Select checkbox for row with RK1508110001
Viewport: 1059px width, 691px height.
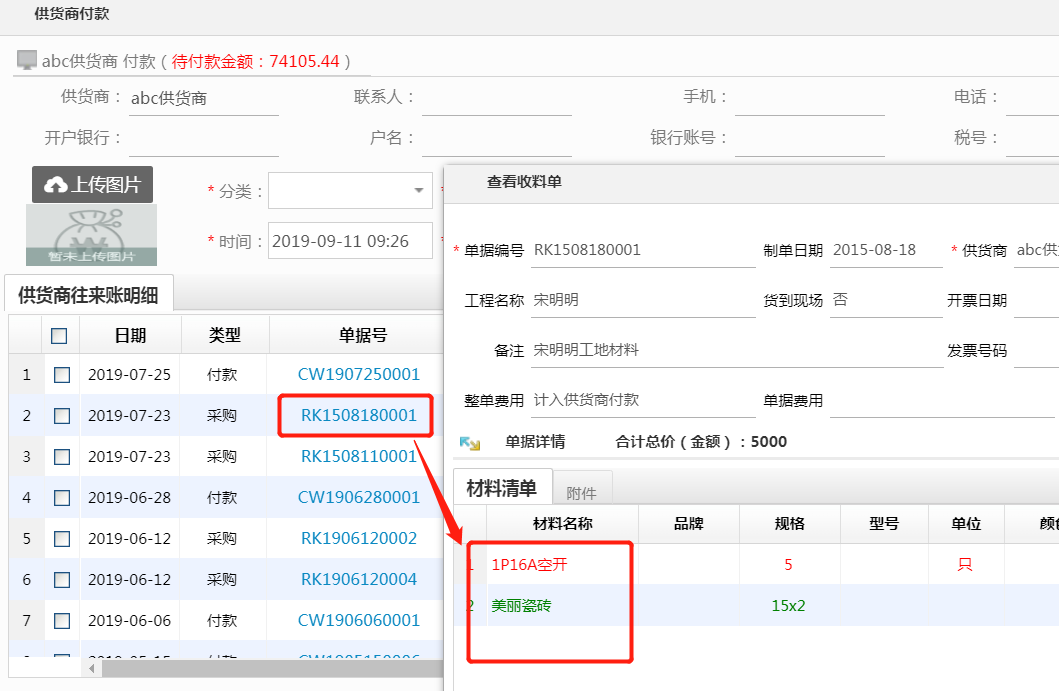[62, 457]
